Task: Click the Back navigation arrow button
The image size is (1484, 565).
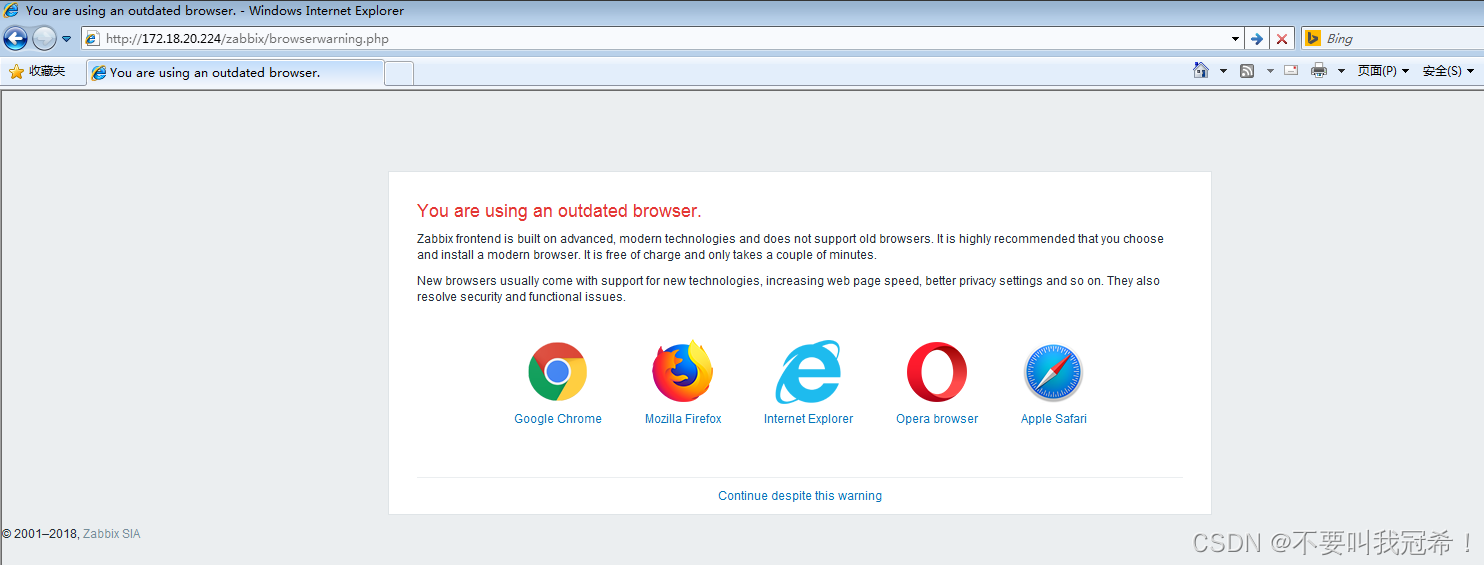Action: (x=16, y=39)
